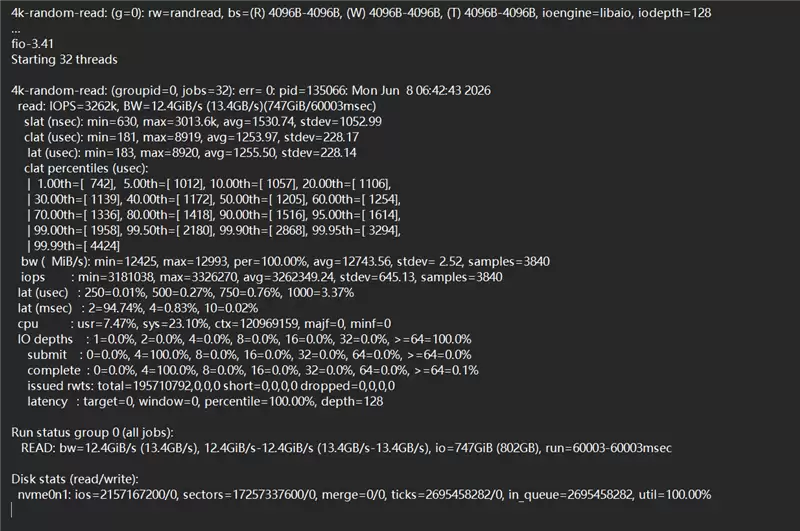Click the lat (msec) distribution line
Screen dimensions: 800x531
click(x=138, y=308)
